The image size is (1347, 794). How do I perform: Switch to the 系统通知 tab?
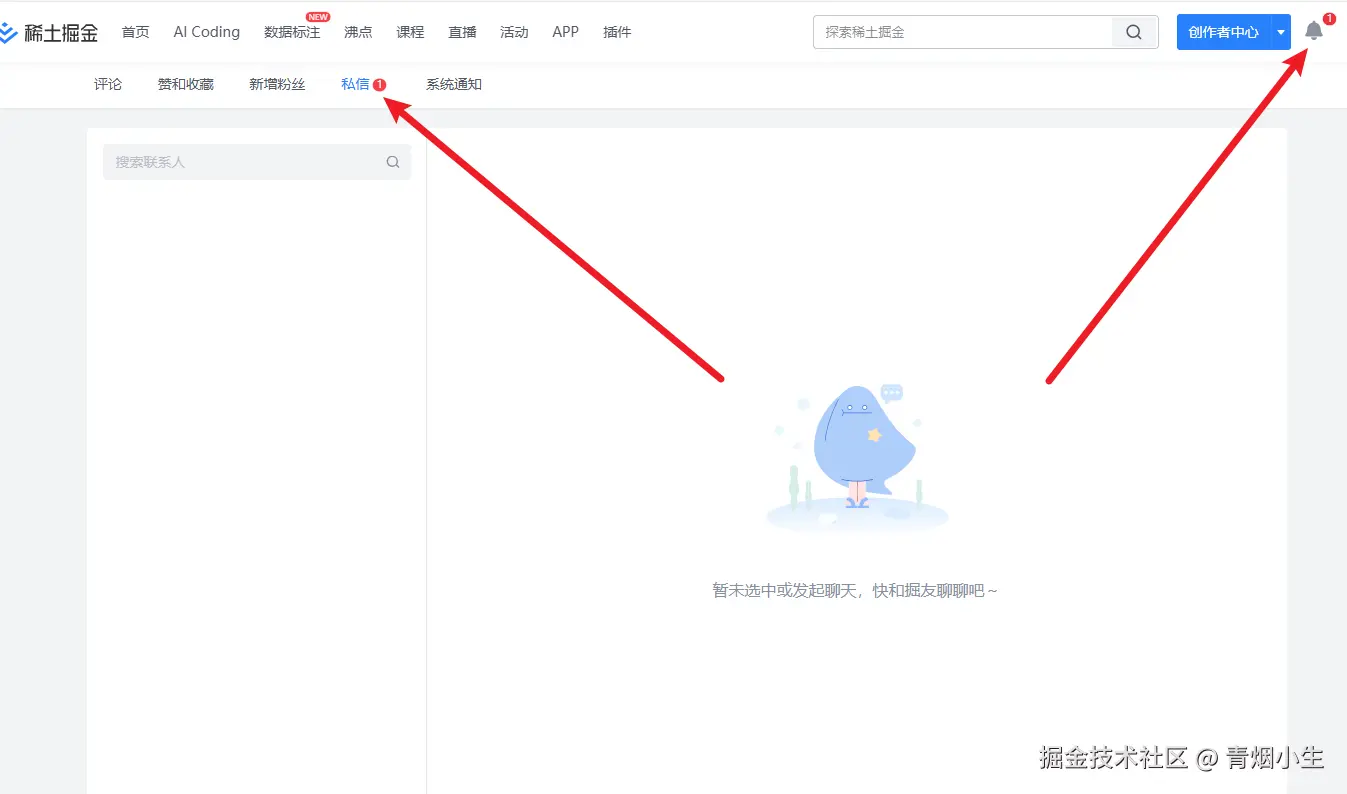tap(453, 84)
